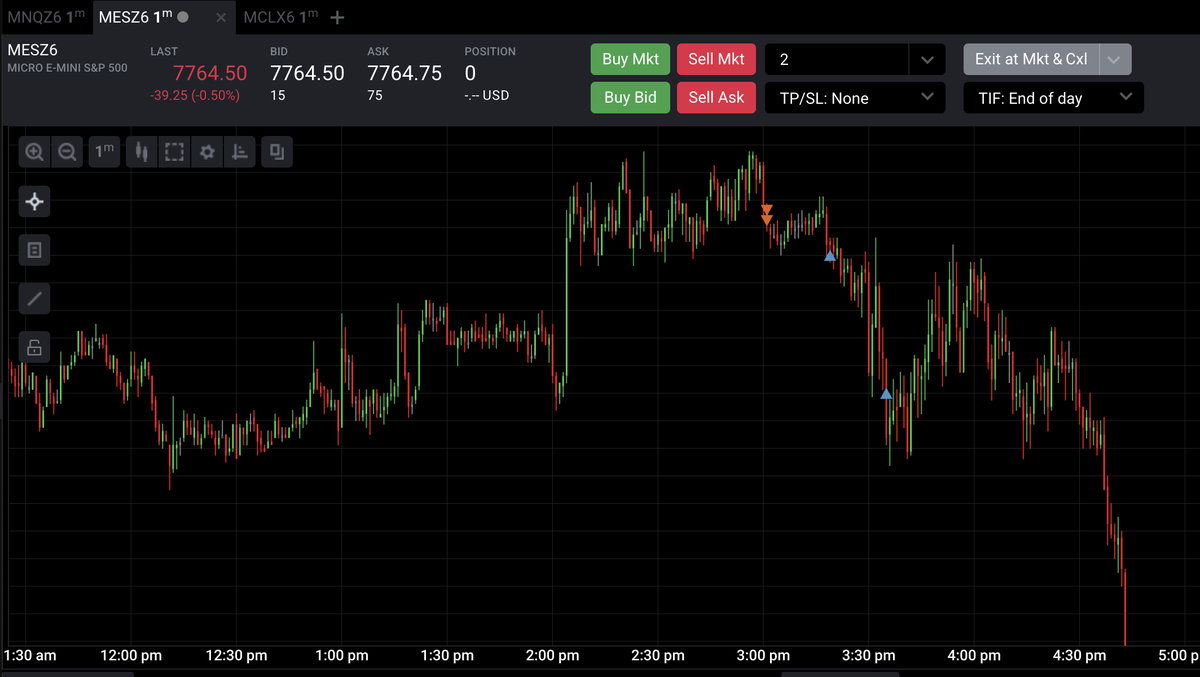Click the ask price 7764.75

(404, 73)
